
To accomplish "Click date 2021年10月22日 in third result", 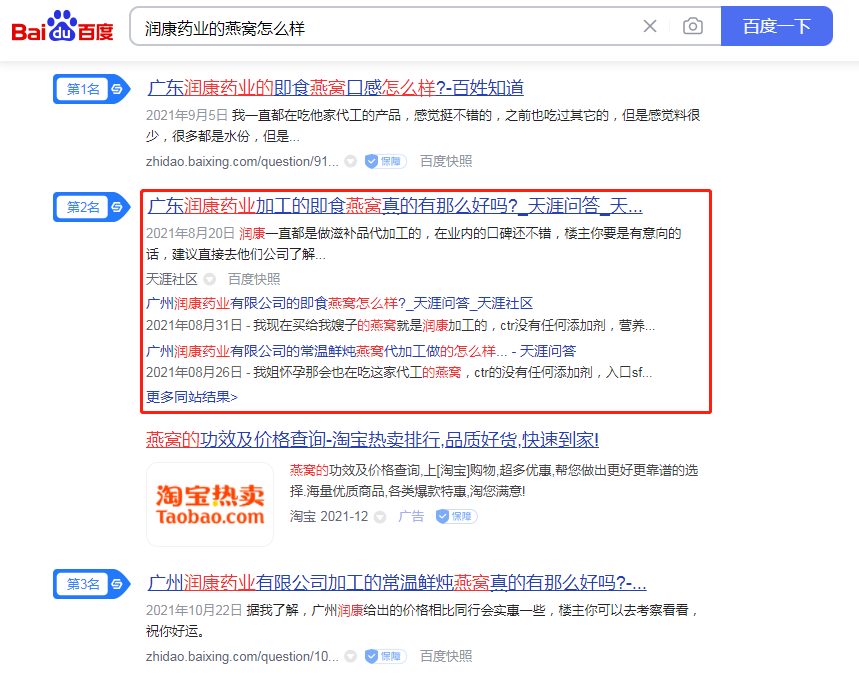I will pos(194,610).
